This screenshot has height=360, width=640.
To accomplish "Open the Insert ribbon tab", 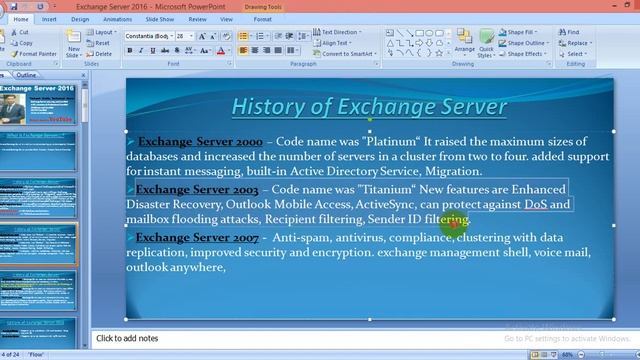I will pyautogui.click(x=49, y=19).
